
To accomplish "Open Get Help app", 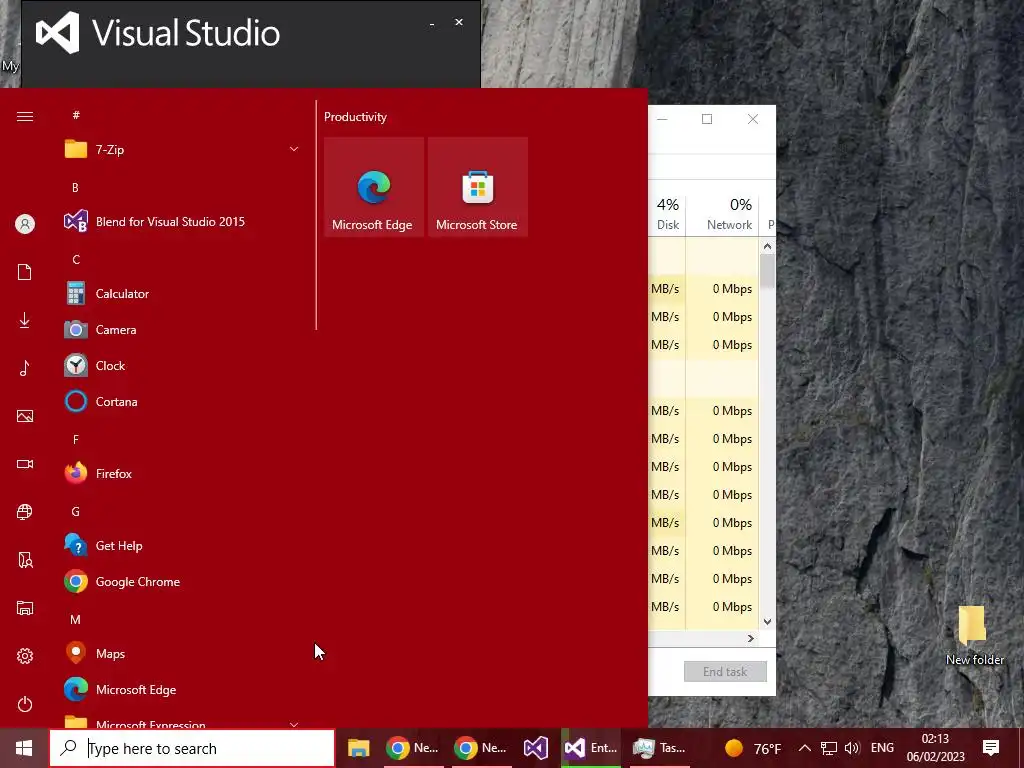I will 184,546.
